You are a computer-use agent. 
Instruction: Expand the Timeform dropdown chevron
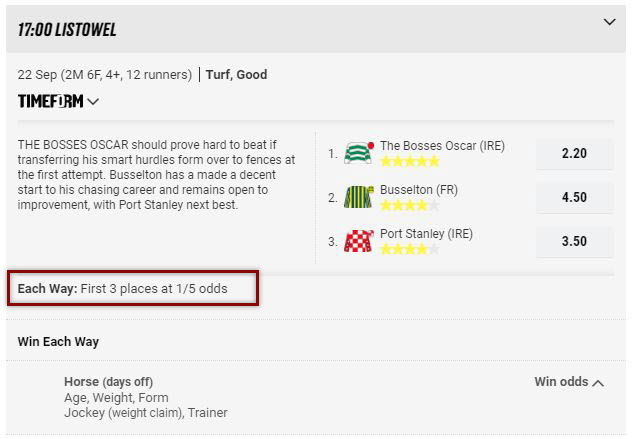93,101
